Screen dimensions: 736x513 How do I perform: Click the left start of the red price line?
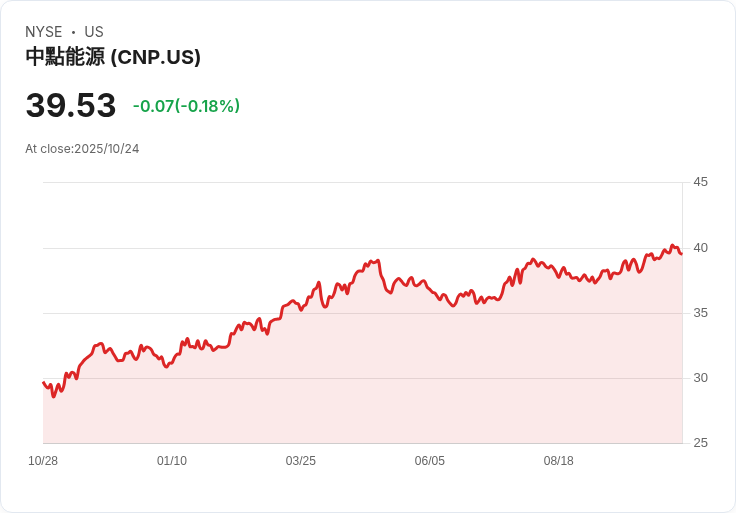click(44, 383)
